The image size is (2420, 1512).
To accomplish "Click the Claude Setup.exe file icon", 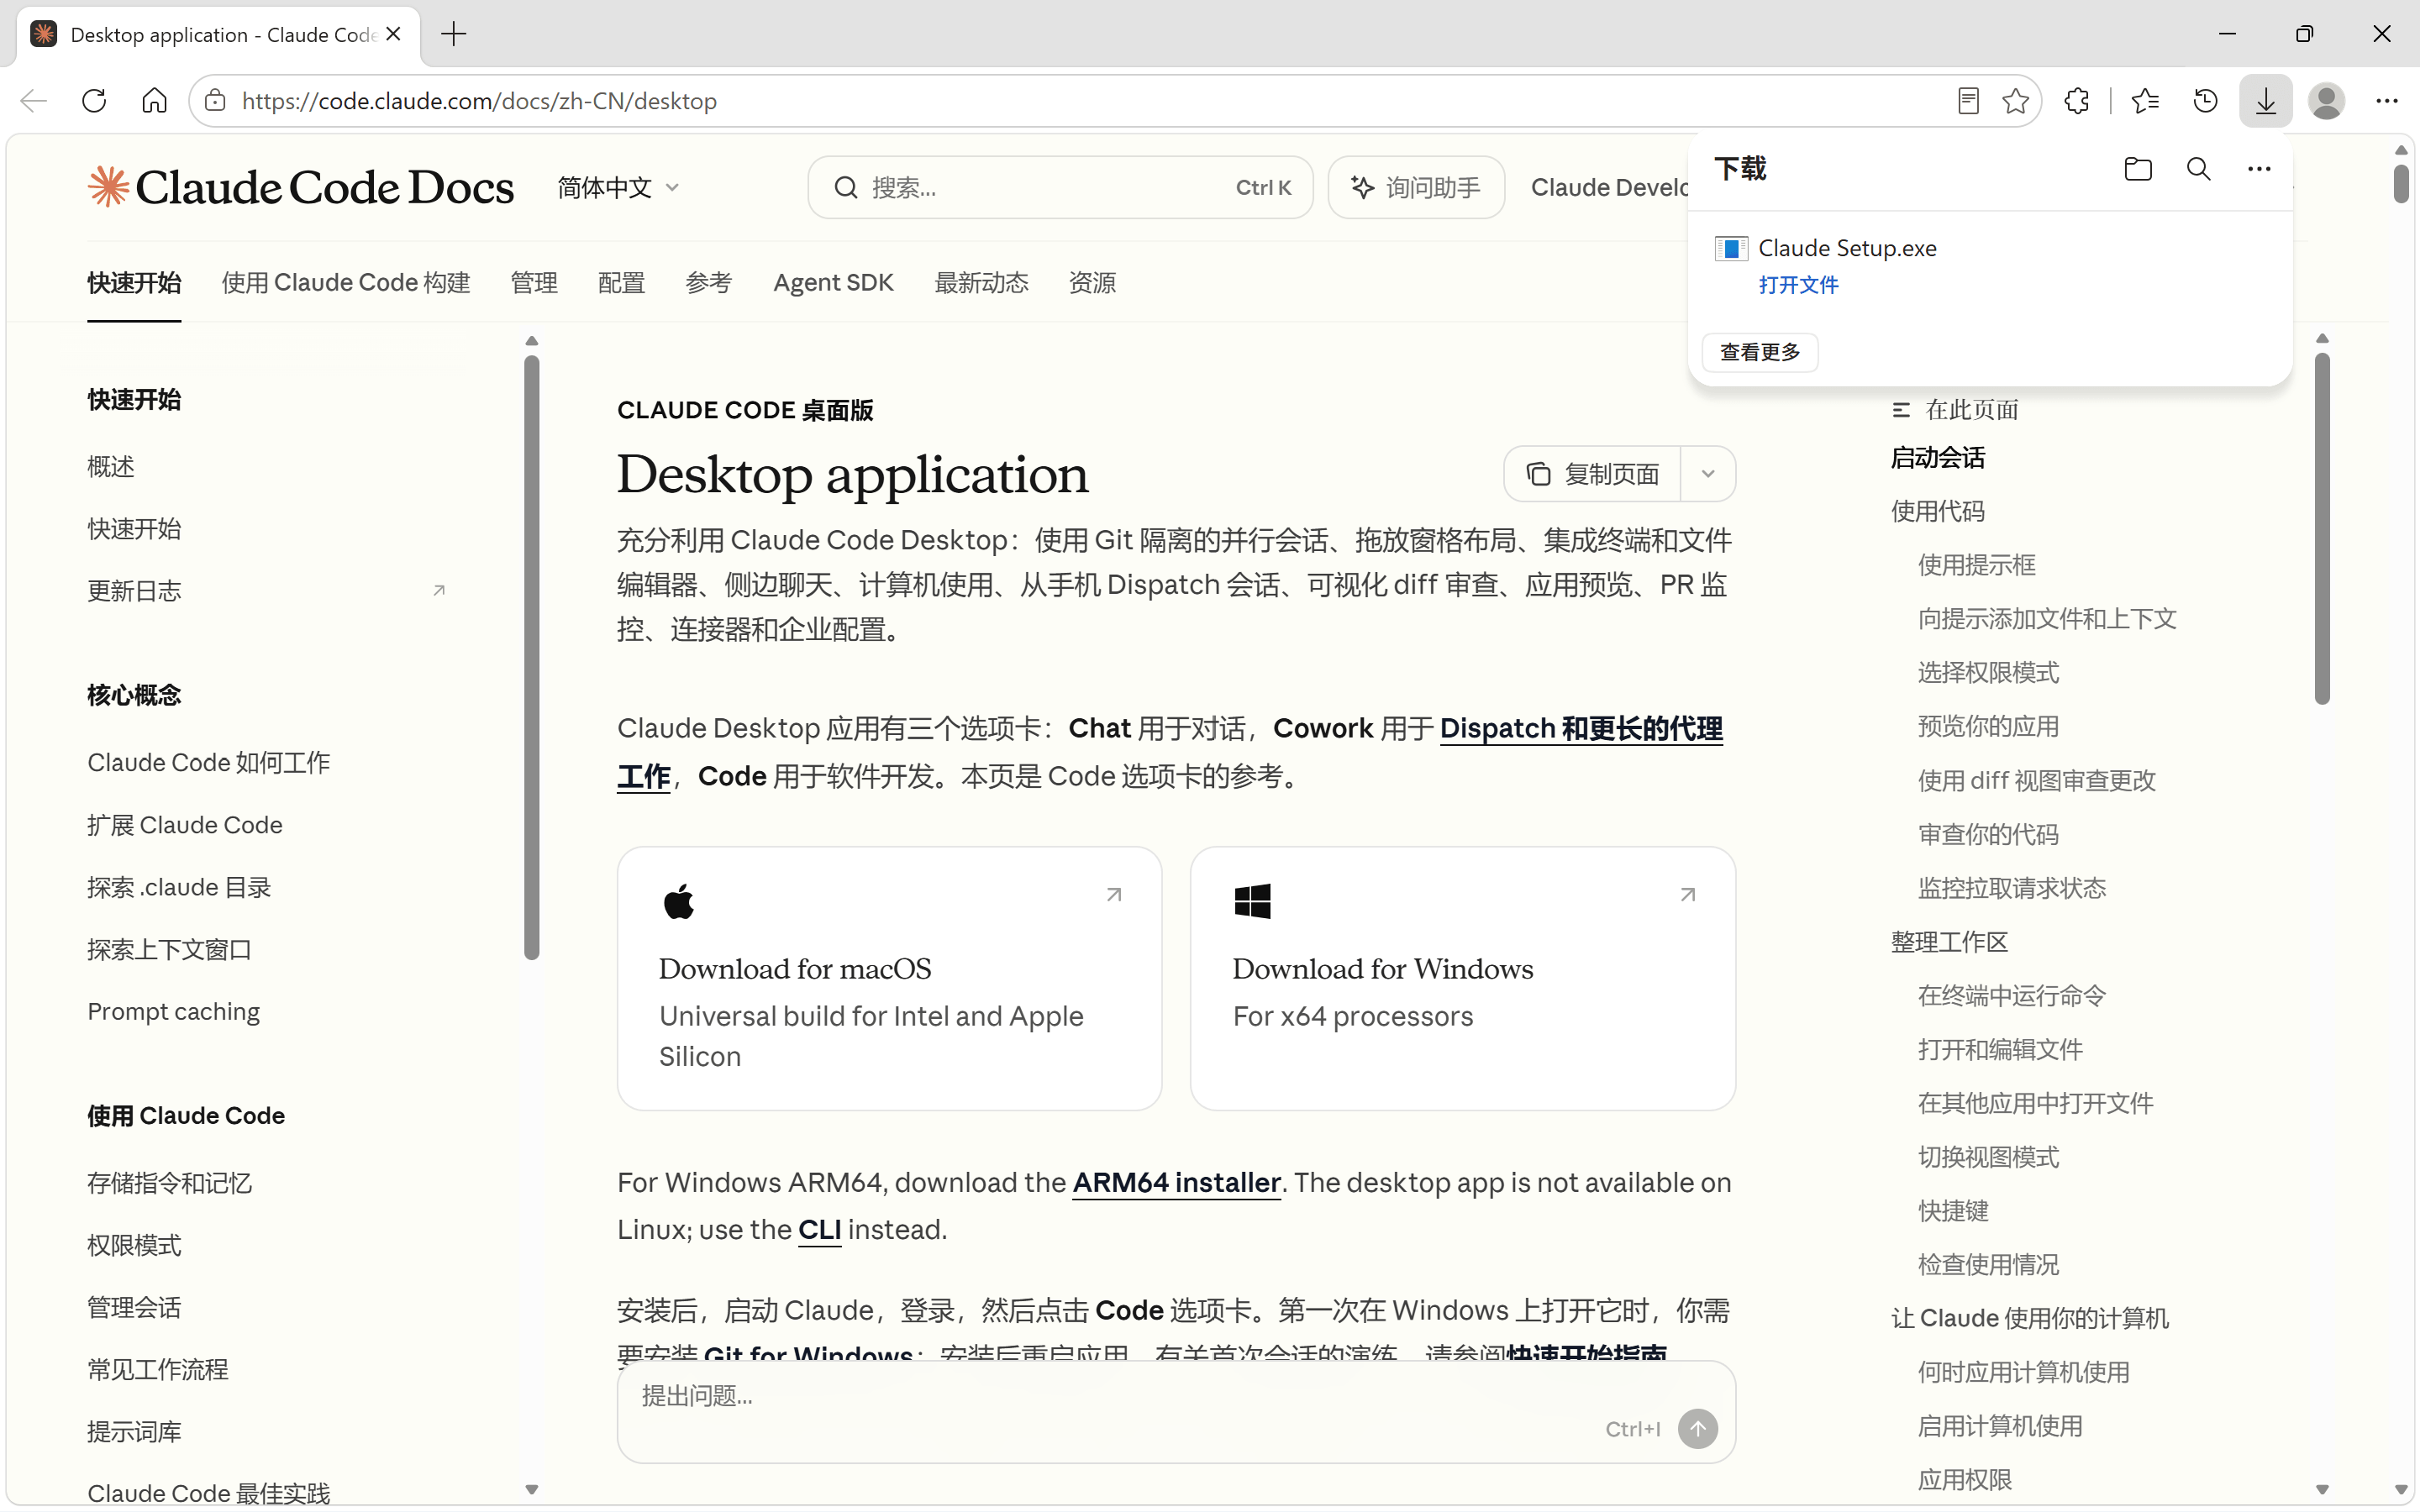I will [x=1731, y=248].
